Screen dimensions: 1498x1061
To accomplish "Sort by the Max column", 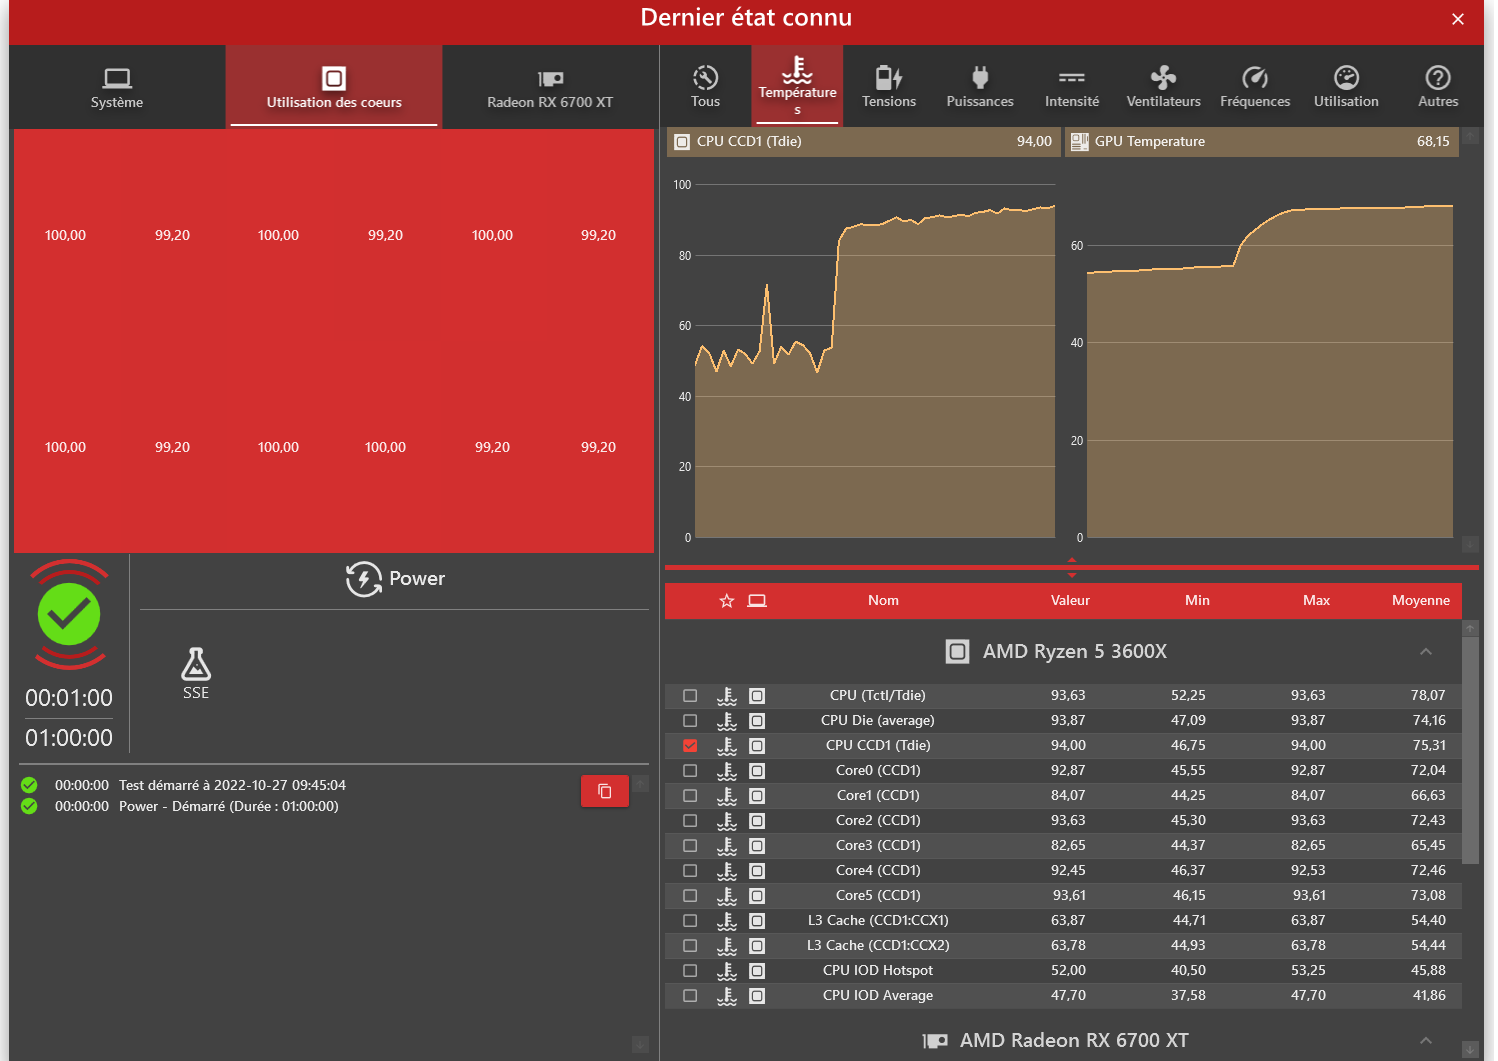I will (x=1316, y=601).
